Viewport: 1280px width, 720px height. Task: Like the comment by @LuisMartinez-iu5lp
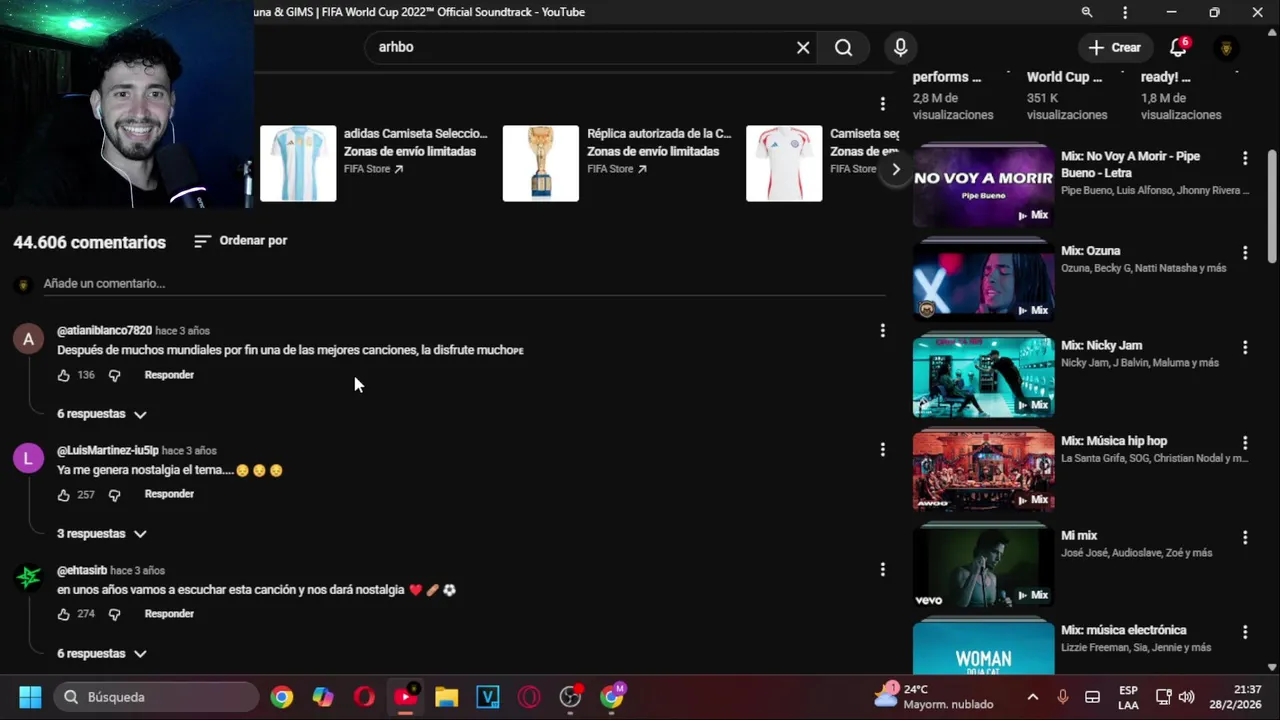64,495
